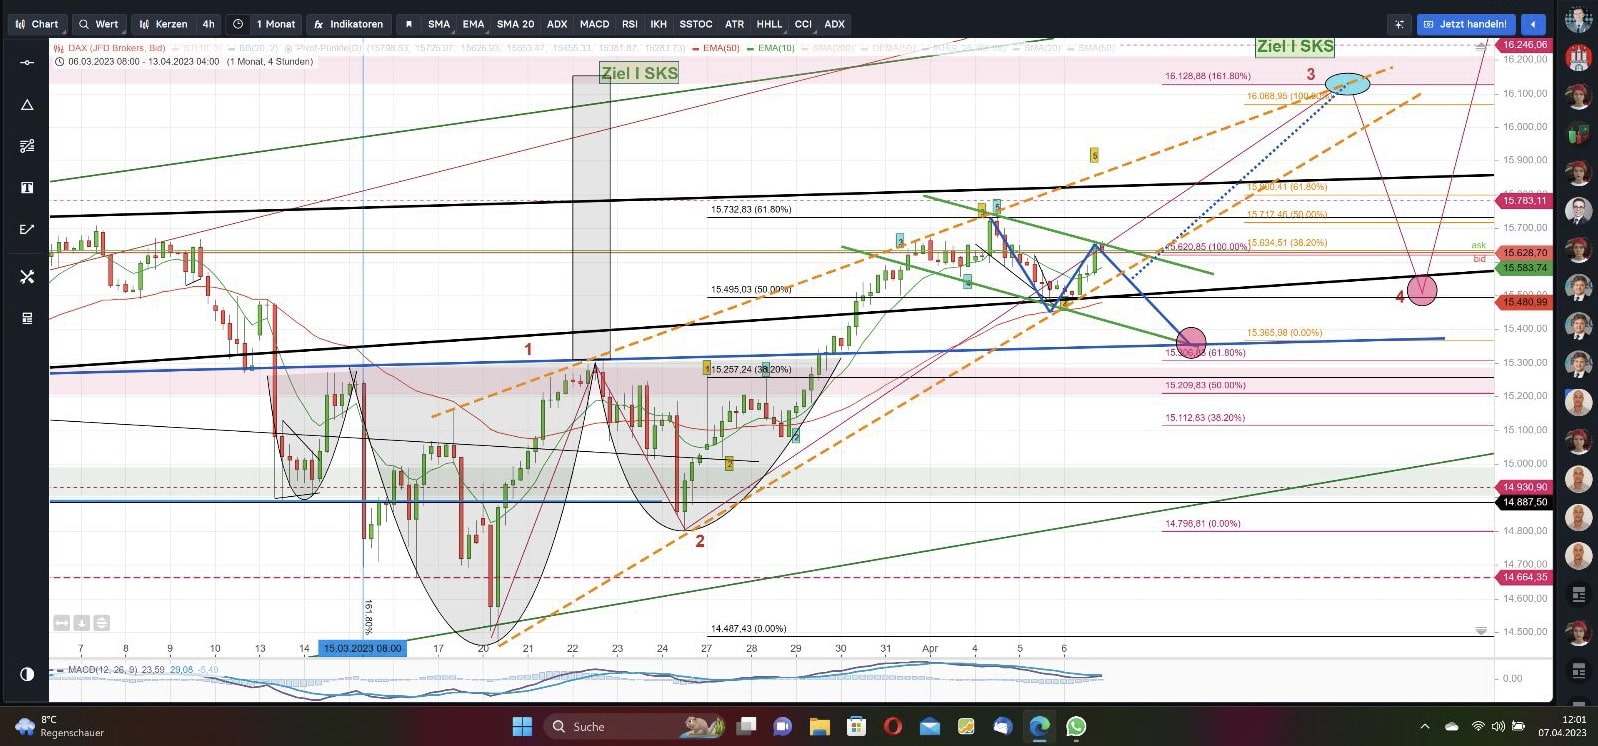This screenshot has width=1598, height=746.
Task: Click the 14.930,90 red price marker
Action: coord(1524,487)
